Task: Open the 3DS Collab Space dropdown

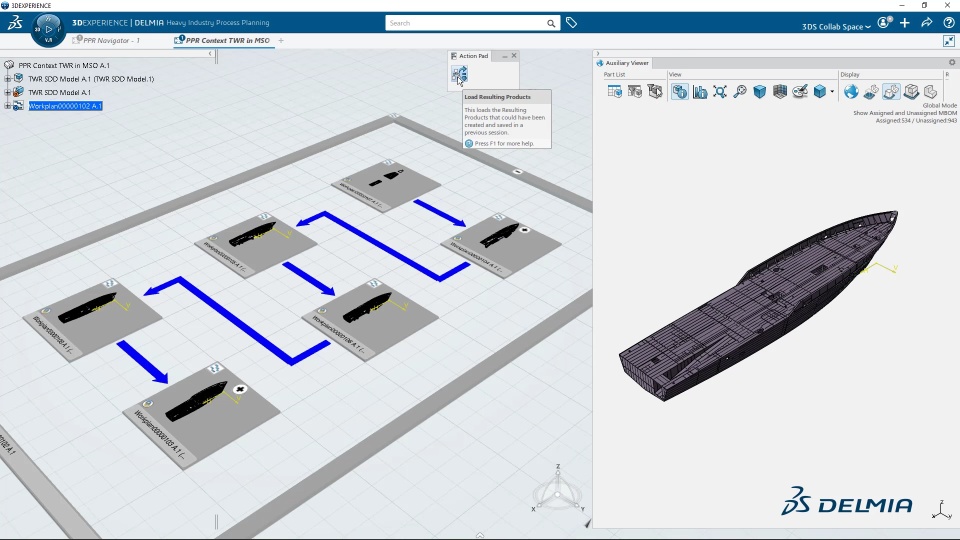Action: [836, 26]
